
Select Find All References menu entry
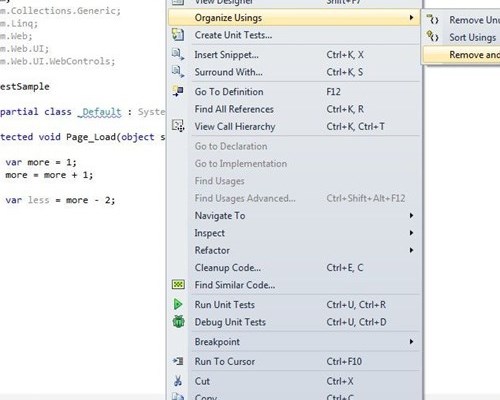click(x=294, y=109)
